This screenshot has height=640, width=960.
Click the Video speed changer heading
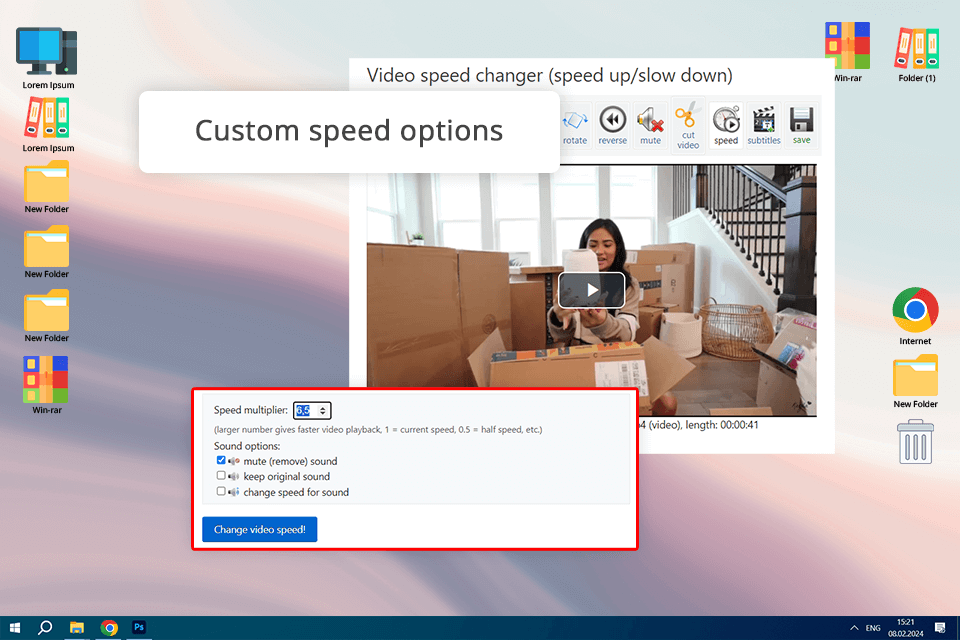coord(549,75)
